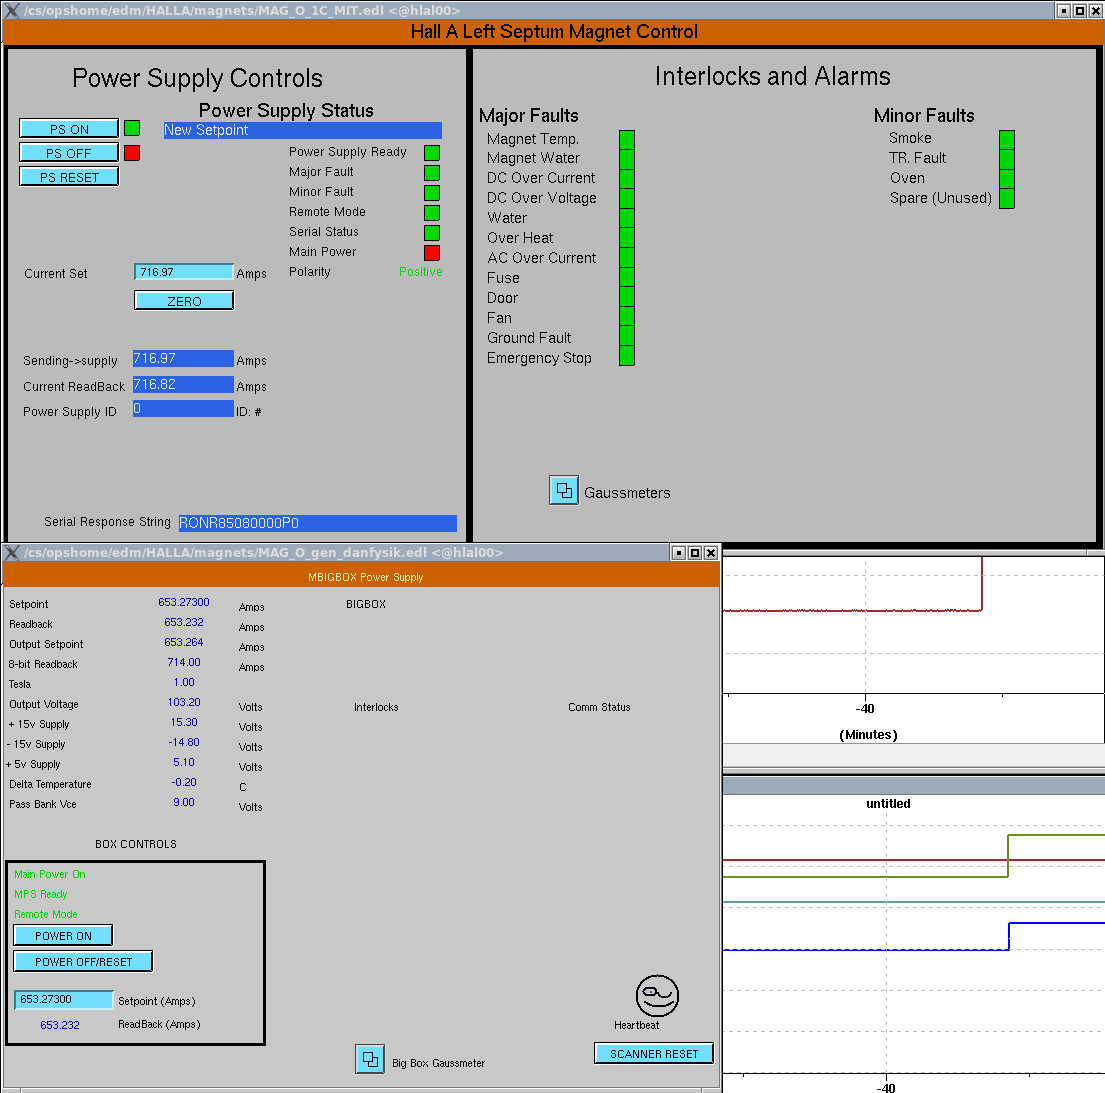
Task: Click the Door fault indicator
Action: 626,297
